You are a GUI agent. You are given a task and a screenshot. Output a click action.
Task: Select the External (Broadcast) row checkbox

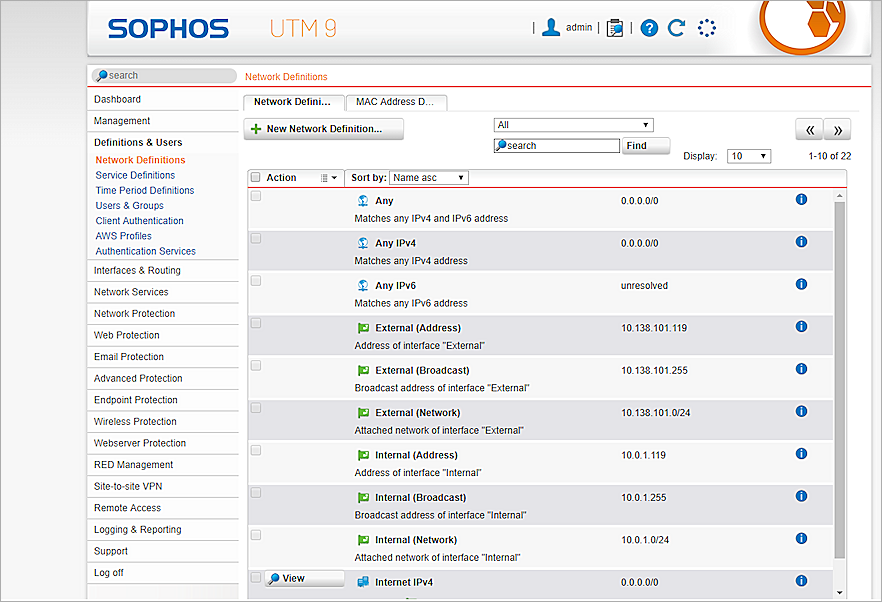tap(256, 366)
